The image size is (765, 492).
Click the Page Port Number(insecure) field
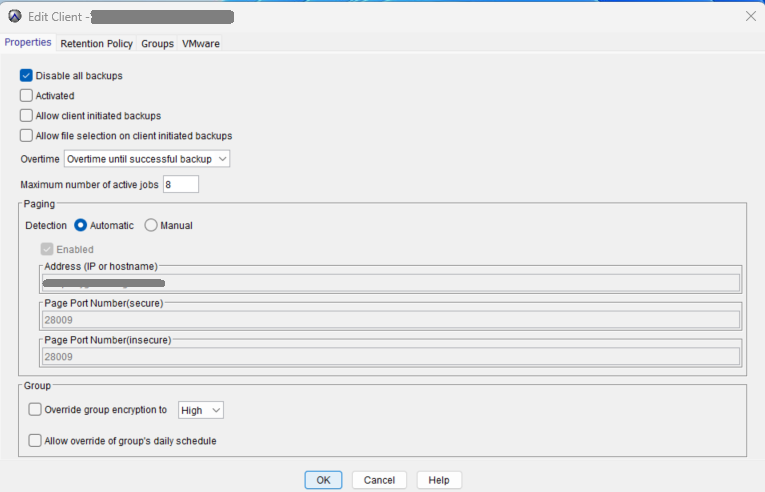pyautogui.click(x=391, y=356)
